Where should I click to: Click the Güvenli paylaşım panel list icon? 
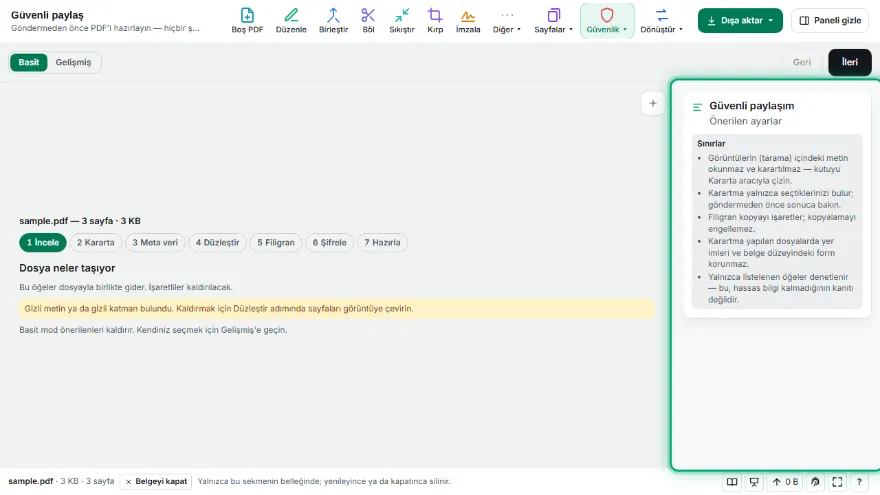click(698, 107)
